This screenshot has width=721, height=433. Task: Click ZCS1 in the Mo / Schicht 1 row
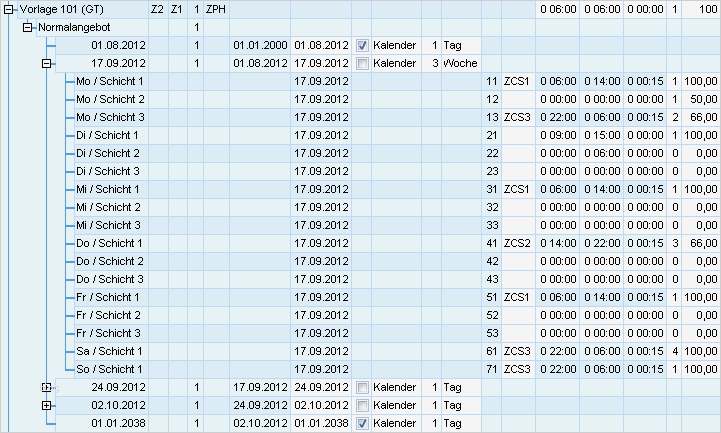point(517,81)
